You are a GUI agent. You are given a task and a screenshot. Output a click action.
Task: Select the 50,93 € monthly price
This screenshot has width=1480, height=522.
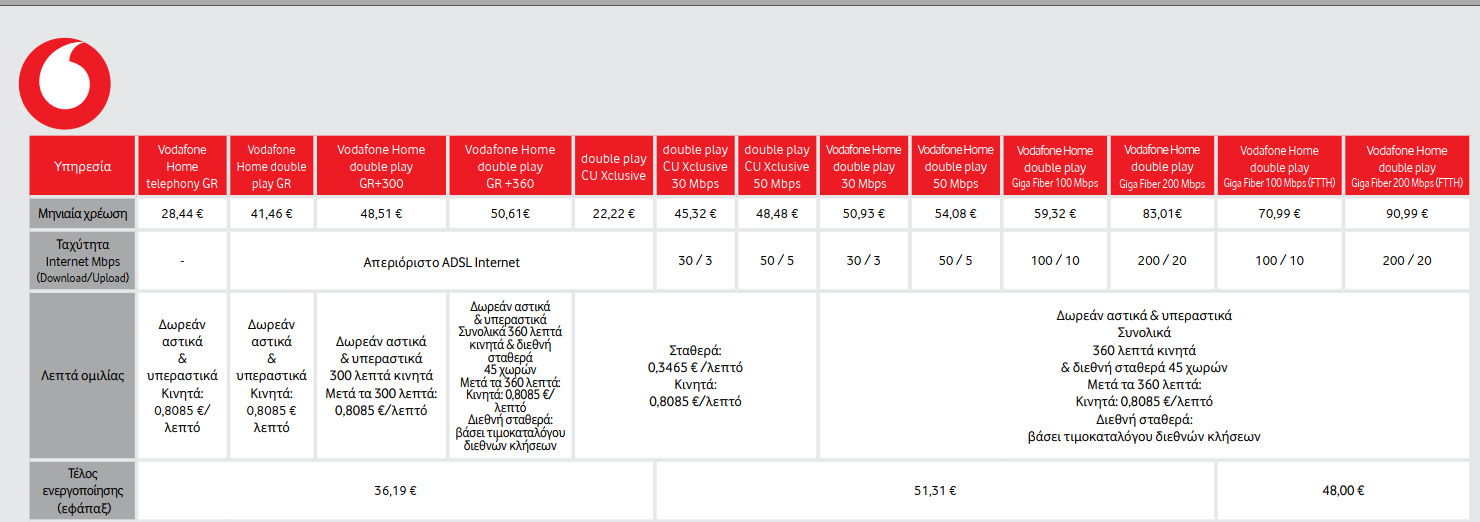864,213
